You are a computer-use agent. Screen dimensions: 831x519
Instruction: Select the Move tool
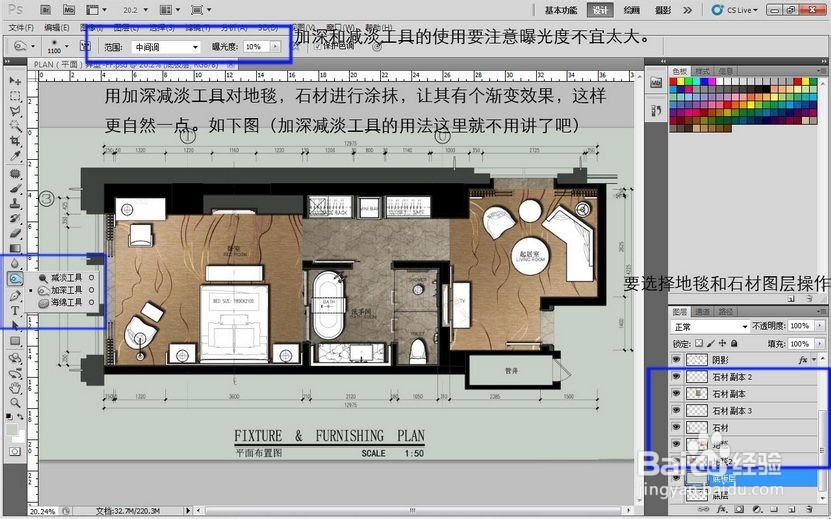15,81
